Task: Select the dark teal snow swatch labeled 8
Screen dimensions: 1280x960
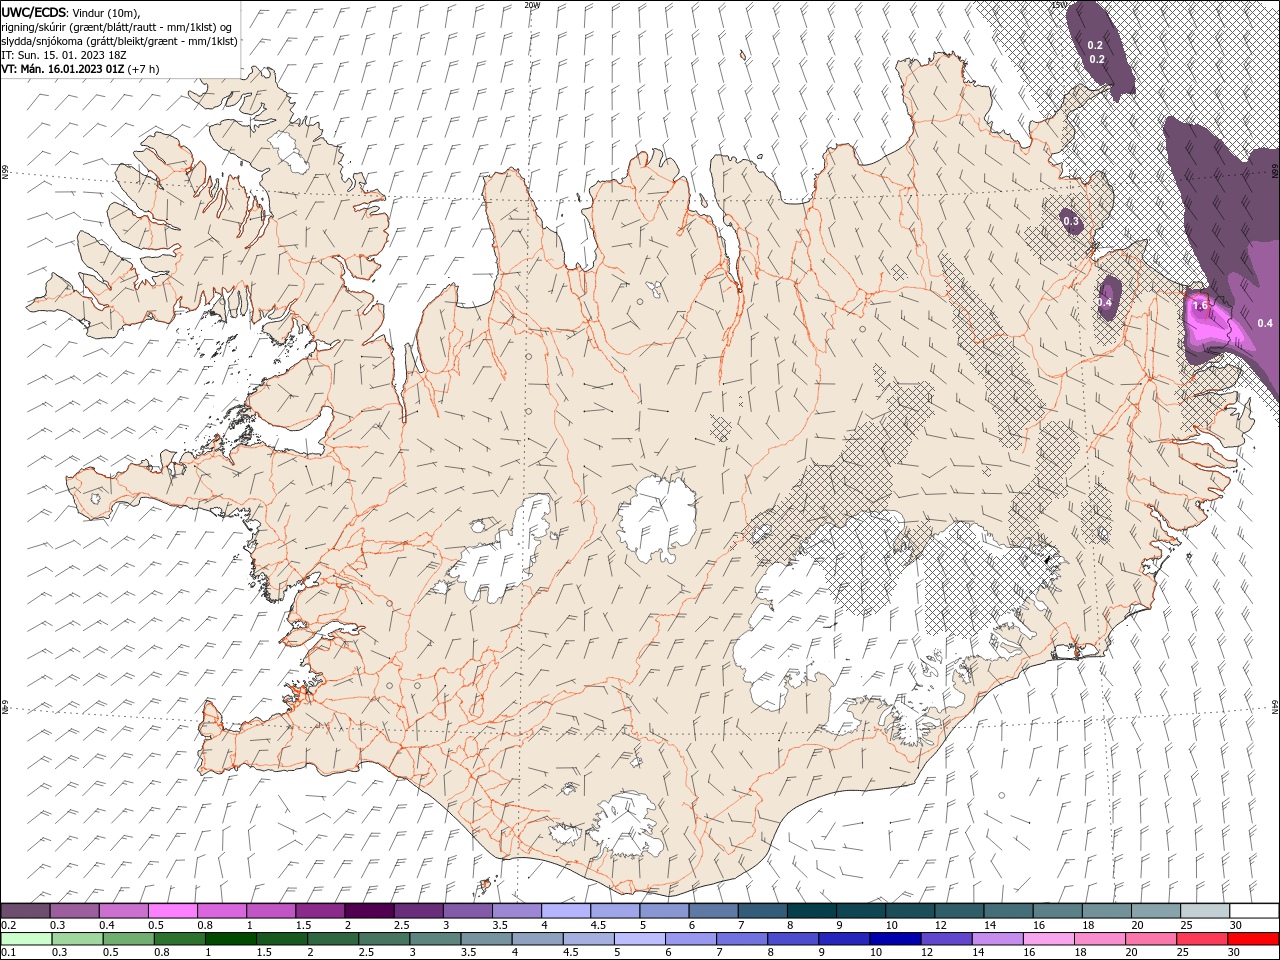Action: 813,911
